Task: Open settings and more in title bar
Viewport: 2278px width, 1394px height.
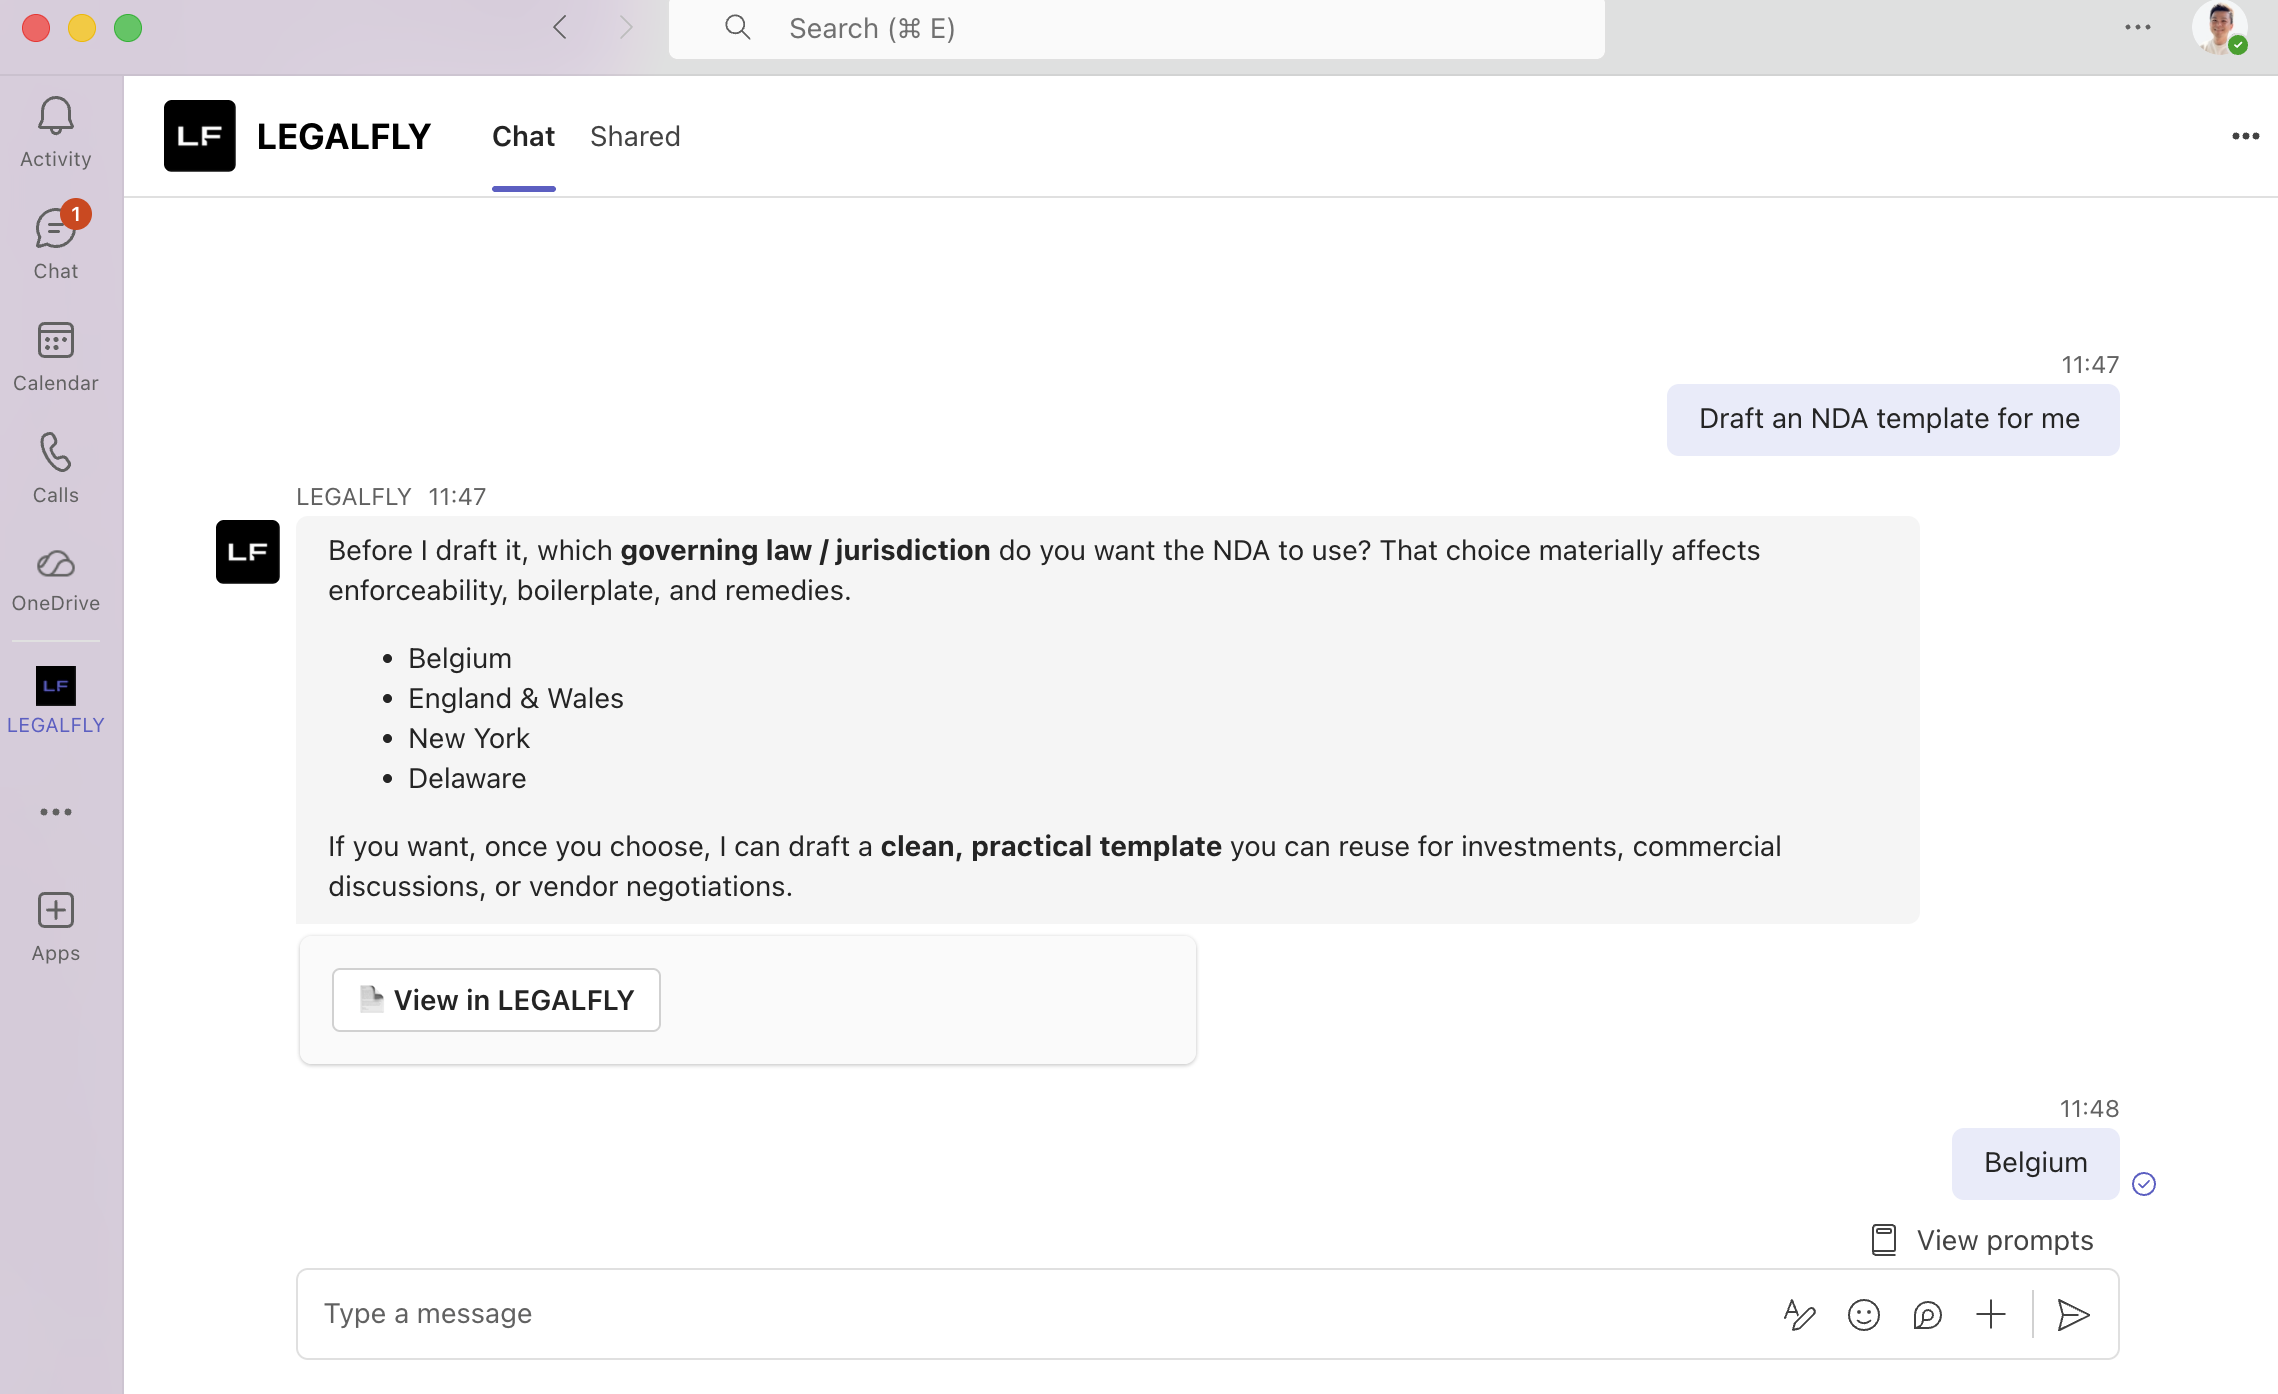Action: pyautogui.click(x=2138, y=28)
